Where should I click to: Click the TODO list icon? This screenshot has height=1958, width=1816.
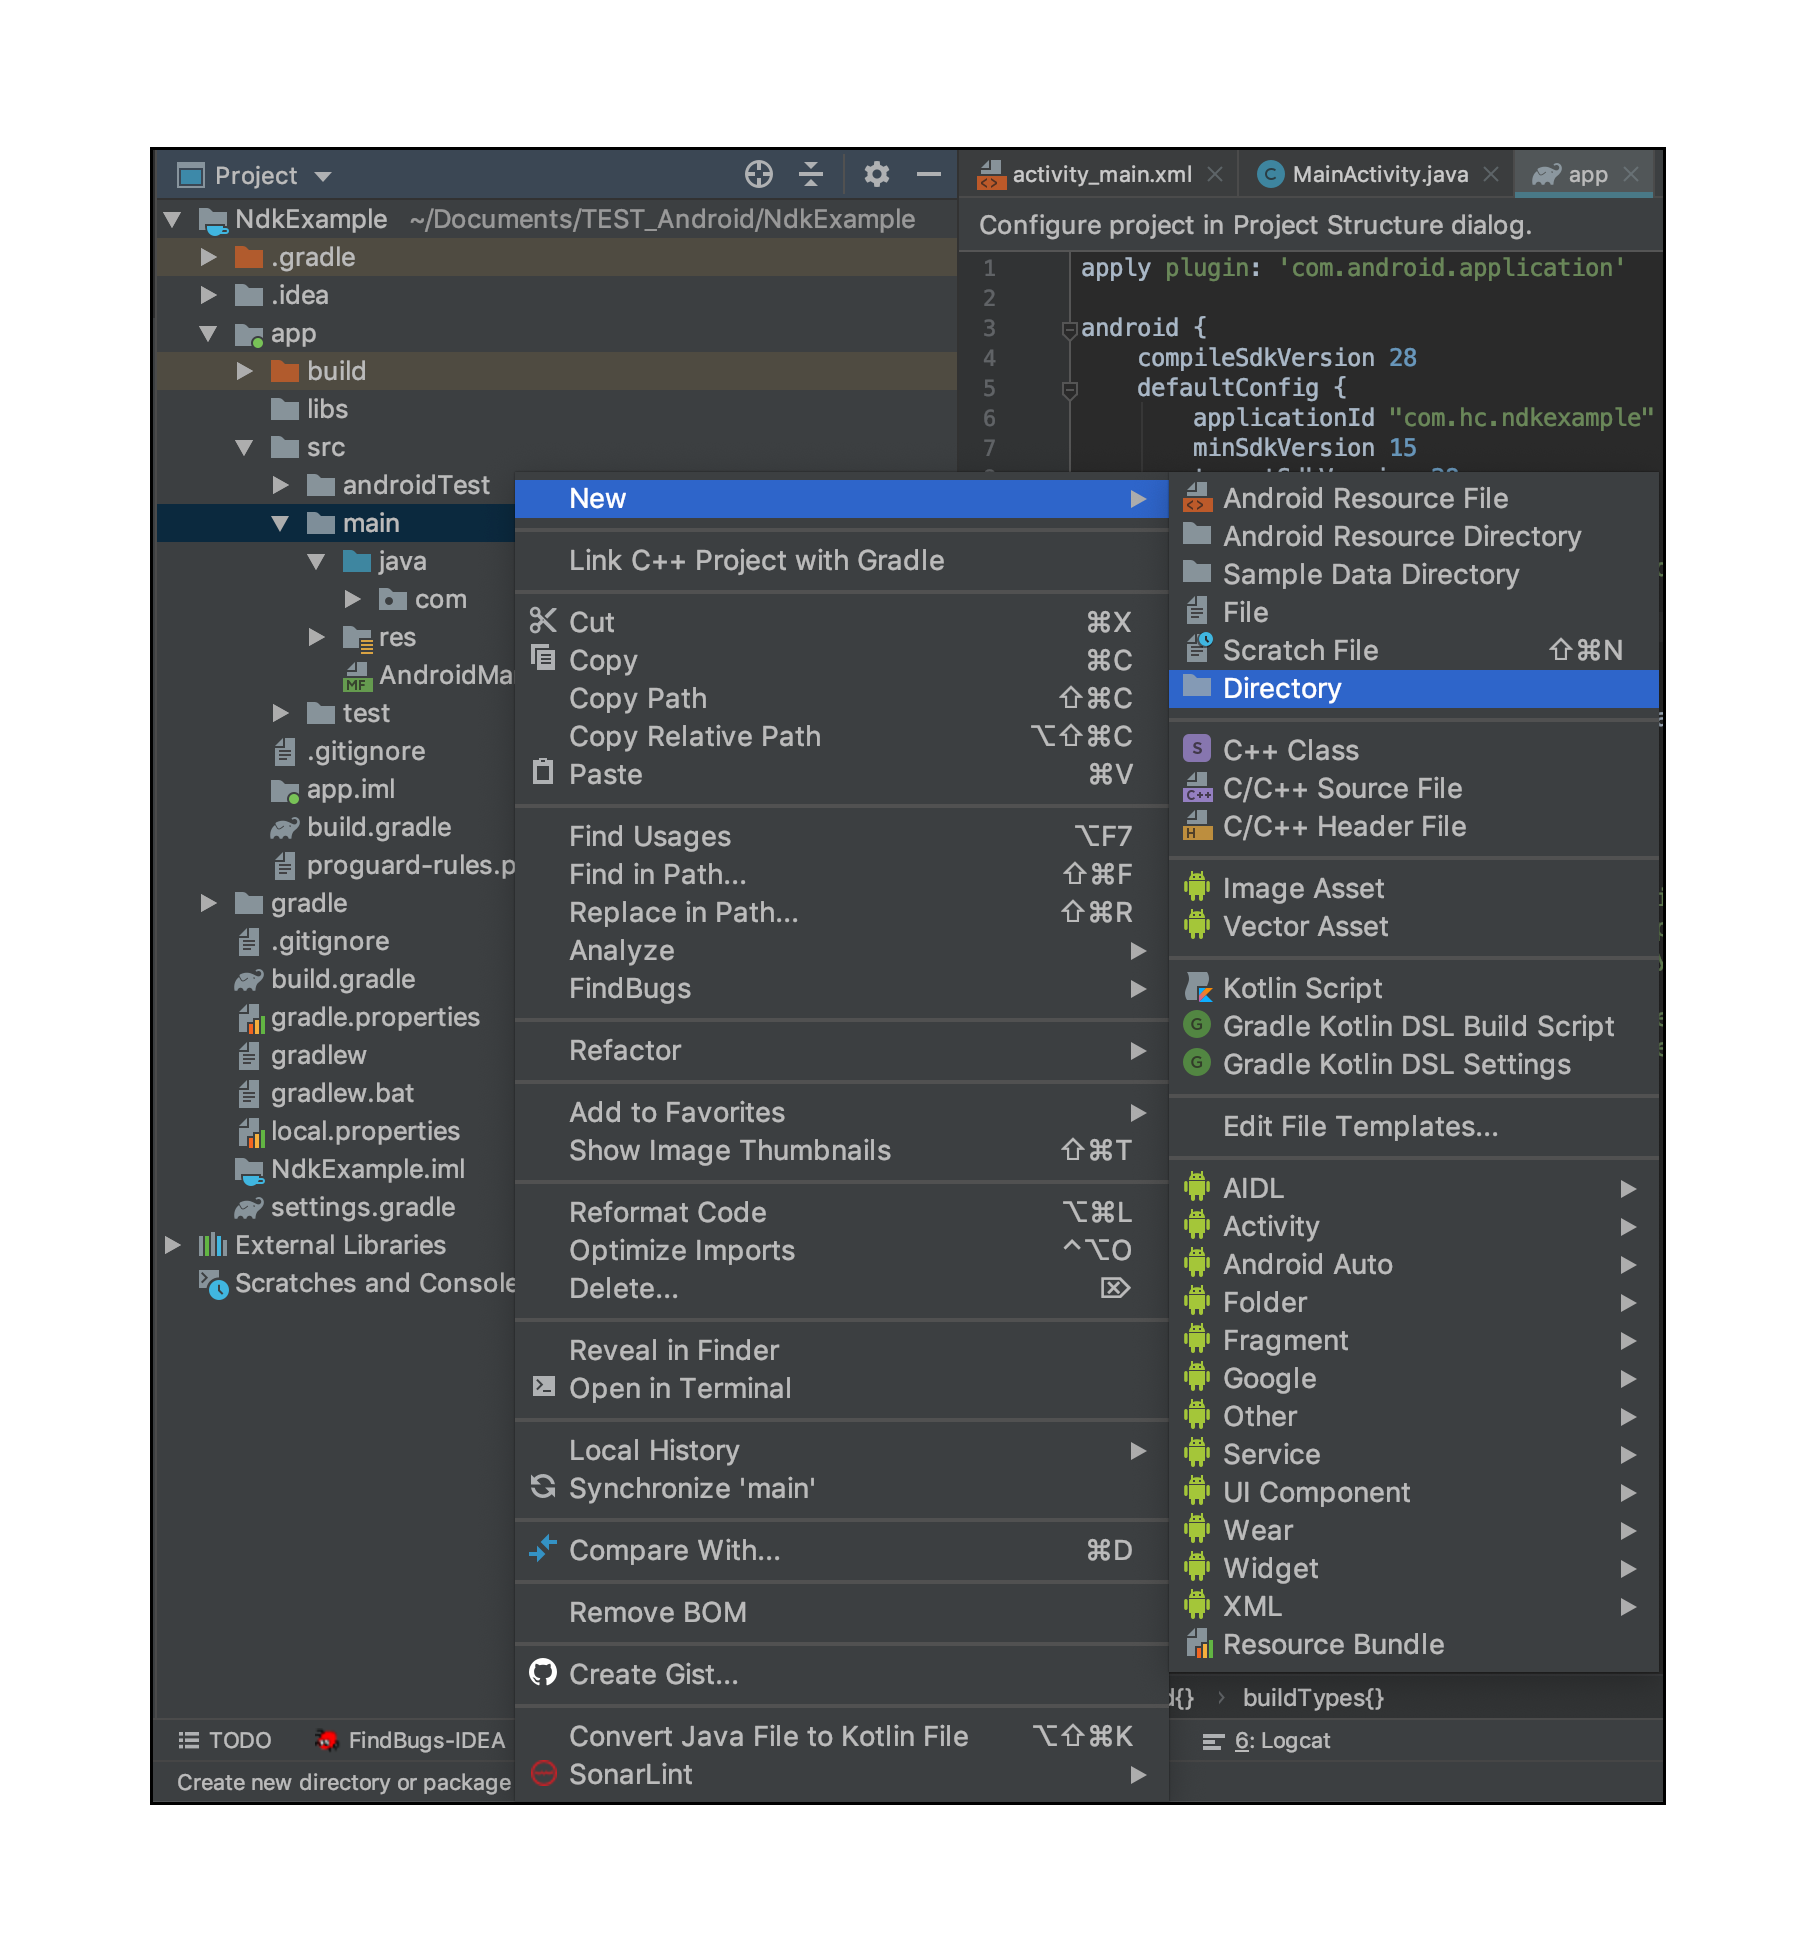(x=188, y=1740)
